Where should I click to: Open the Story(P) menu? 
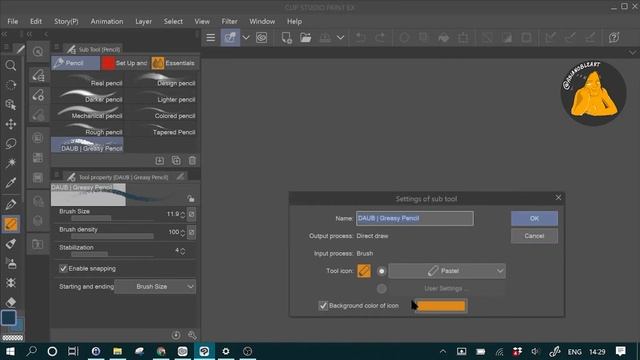point(66,21)
